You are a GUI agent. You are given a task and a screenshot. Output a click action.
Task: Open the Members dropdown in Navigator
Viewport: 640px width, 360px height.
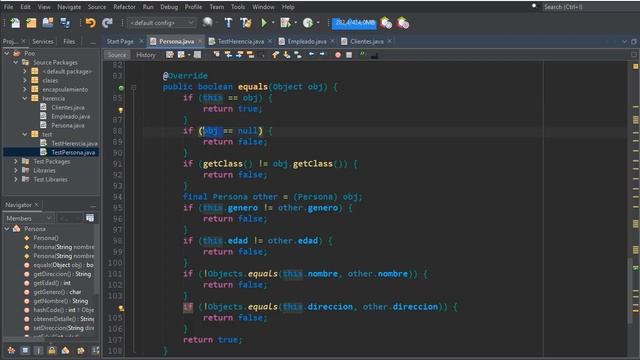click(28, 218)
